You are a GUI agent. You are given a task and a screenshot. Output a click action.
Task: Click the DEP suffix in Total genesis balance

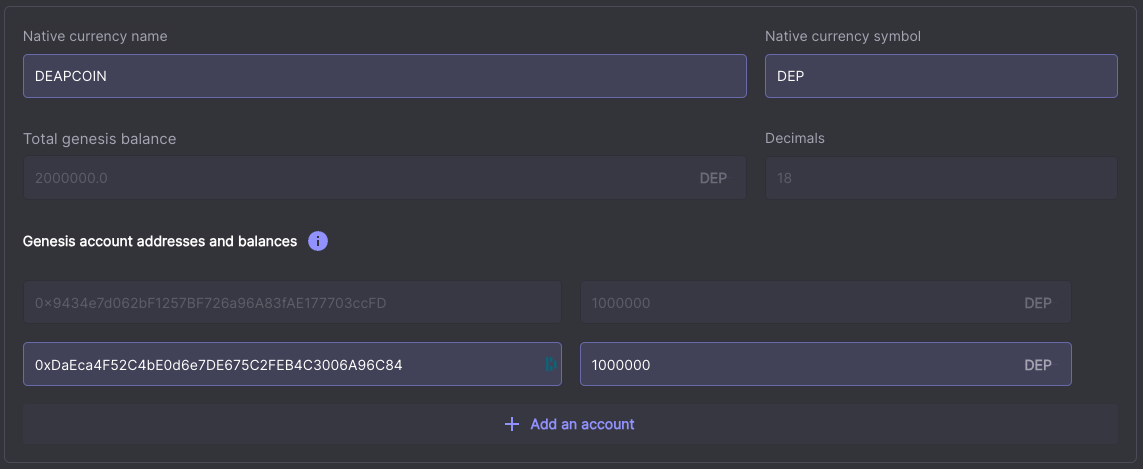coord(713,178)
